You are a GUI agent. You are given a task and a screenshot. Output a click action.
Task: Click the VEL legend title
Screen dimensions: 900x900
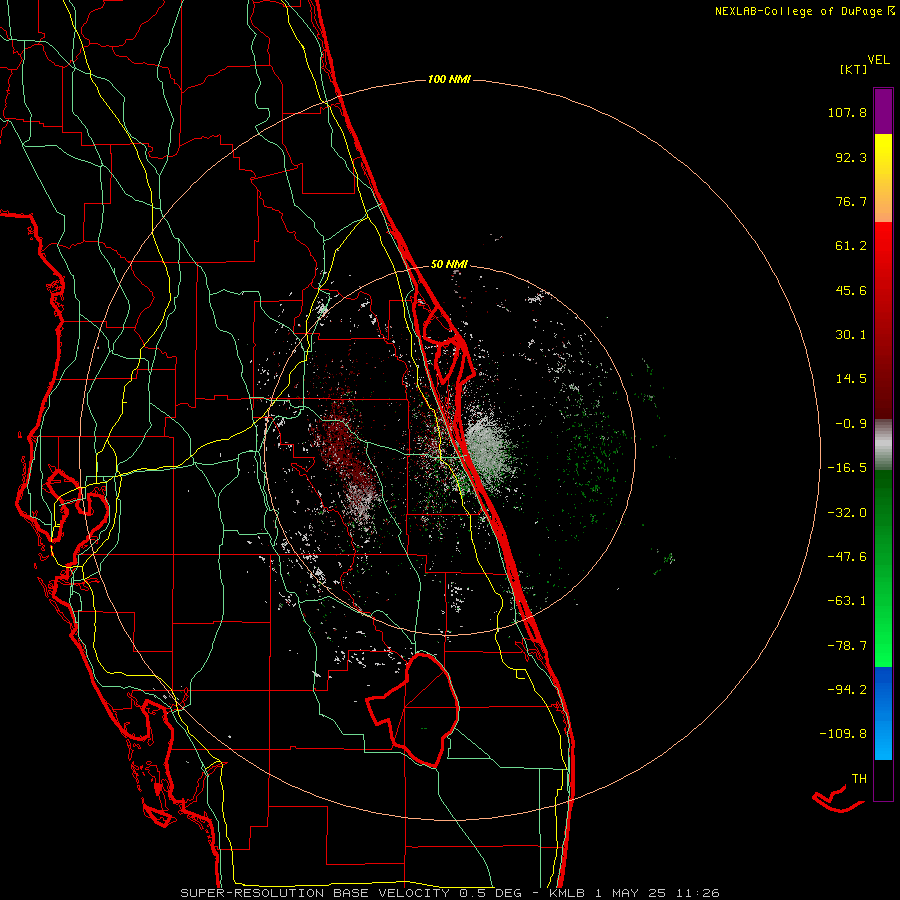tap(878, 60)
